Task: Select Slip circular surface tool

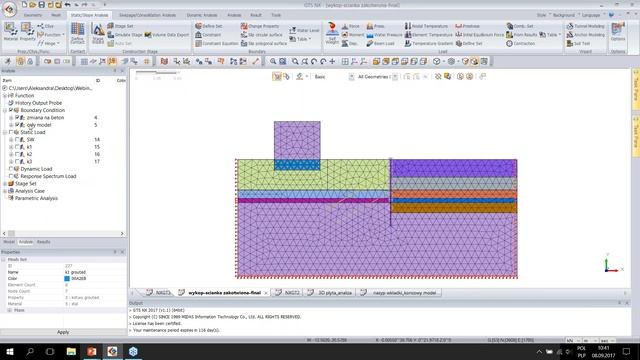Action: [261, 35]
